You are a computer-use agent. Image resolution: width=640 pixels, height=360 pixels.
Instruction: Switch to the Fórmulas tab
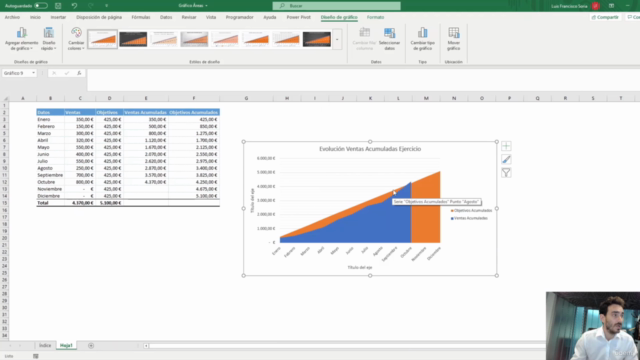(141, 17)
